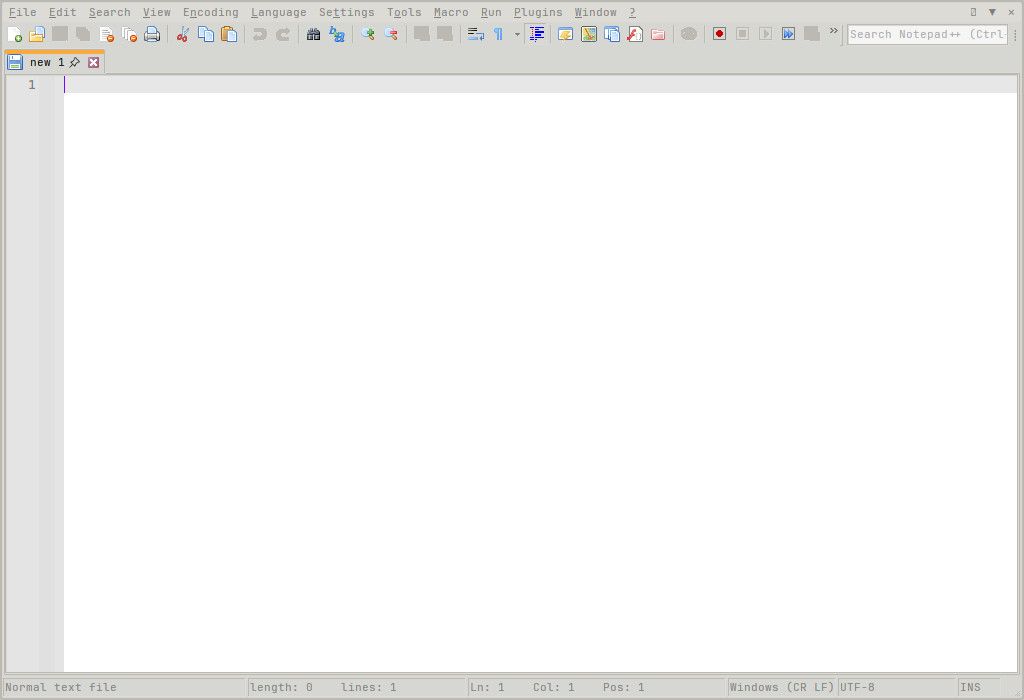
Task: Click the Windows (CR LF) status entry
Action: 782,688
